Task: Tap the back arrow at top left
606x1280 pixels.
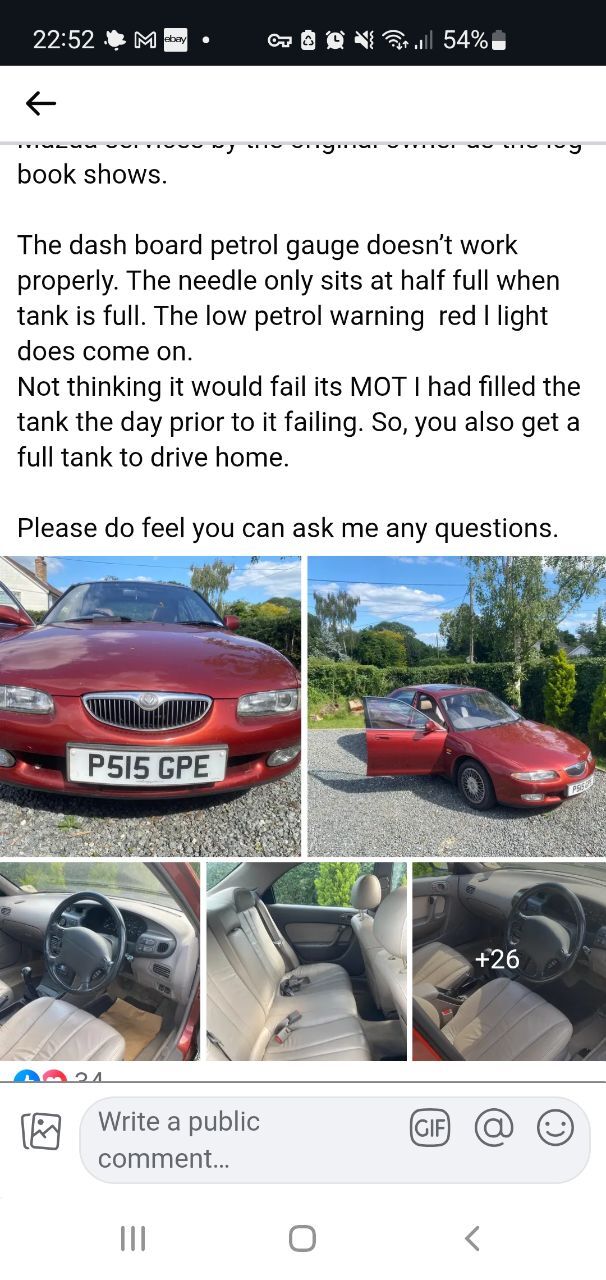Action: [x=41, y=103]
